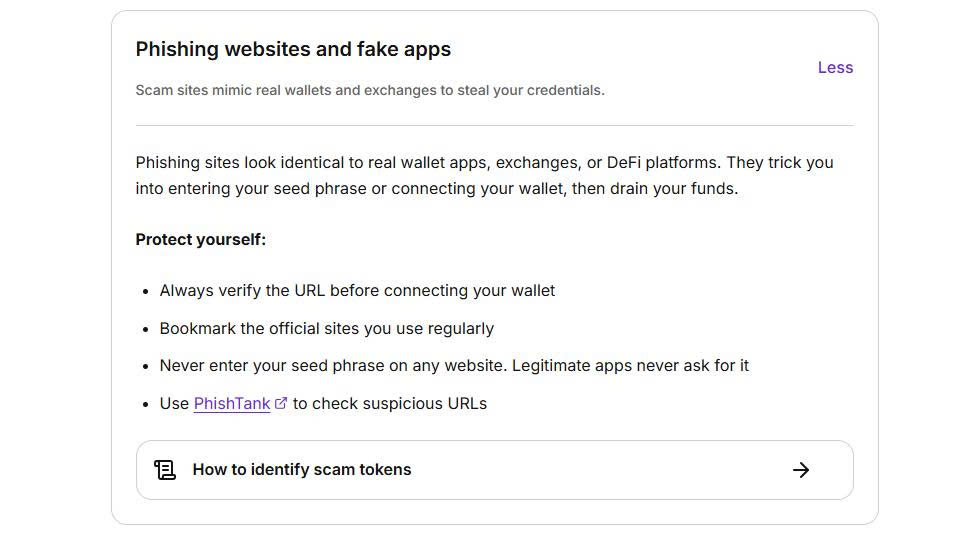The width and height of the screenshot is (956, 539).
Task: Click the scroll document icon in the card
Action: [165, 470]
